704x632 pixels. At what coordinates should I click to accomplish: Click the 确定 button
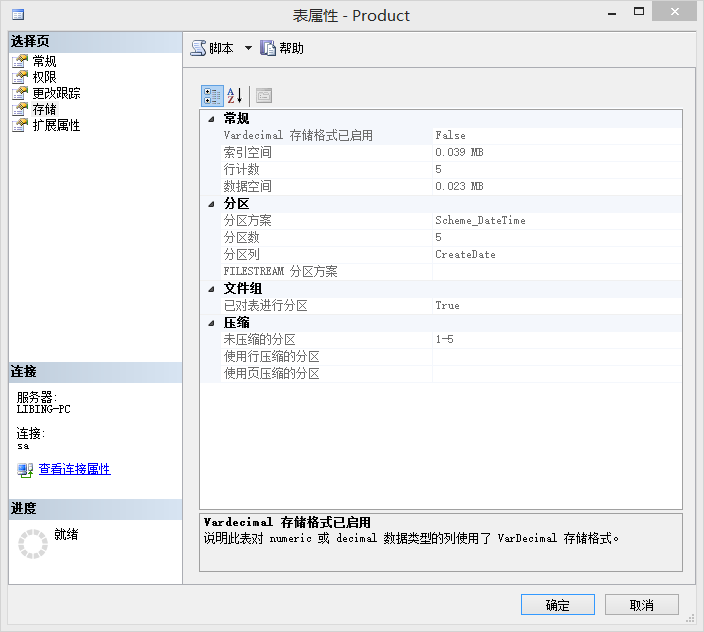pyautogui.click(x=558, y=605)
